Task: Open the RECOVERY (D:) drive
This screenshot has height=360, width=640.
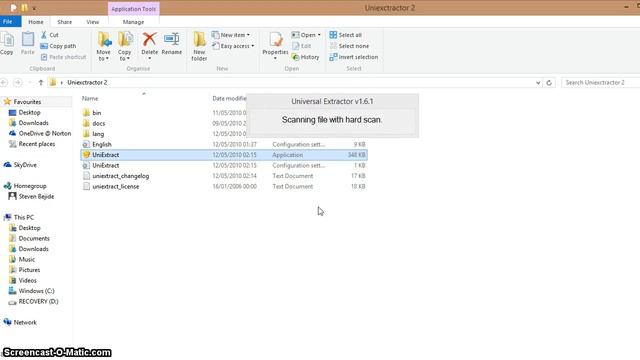Action: [38, 302]
